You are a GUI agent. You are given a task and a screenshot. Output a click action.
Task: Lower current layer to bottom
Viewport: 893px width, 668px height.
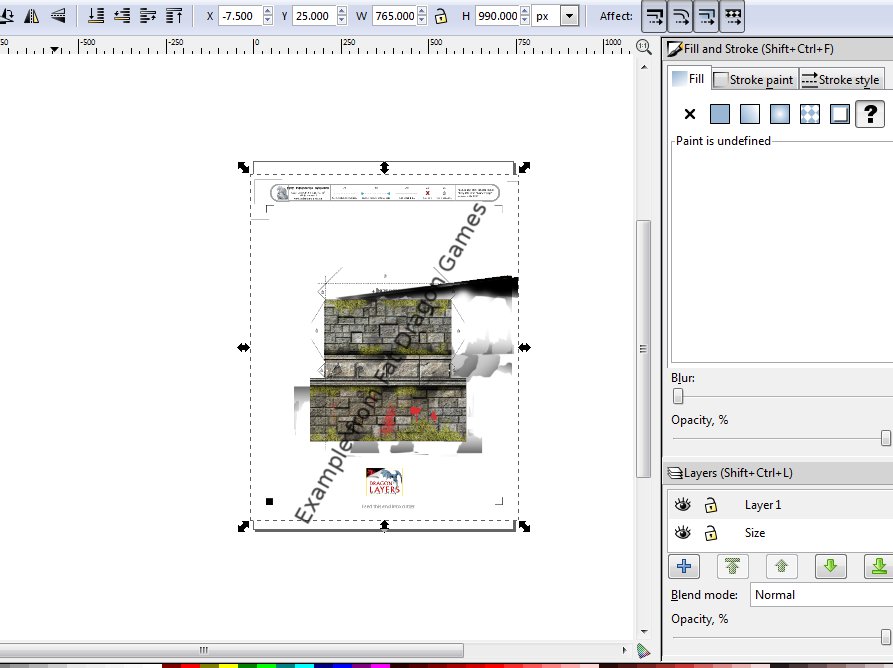(879, 567)
